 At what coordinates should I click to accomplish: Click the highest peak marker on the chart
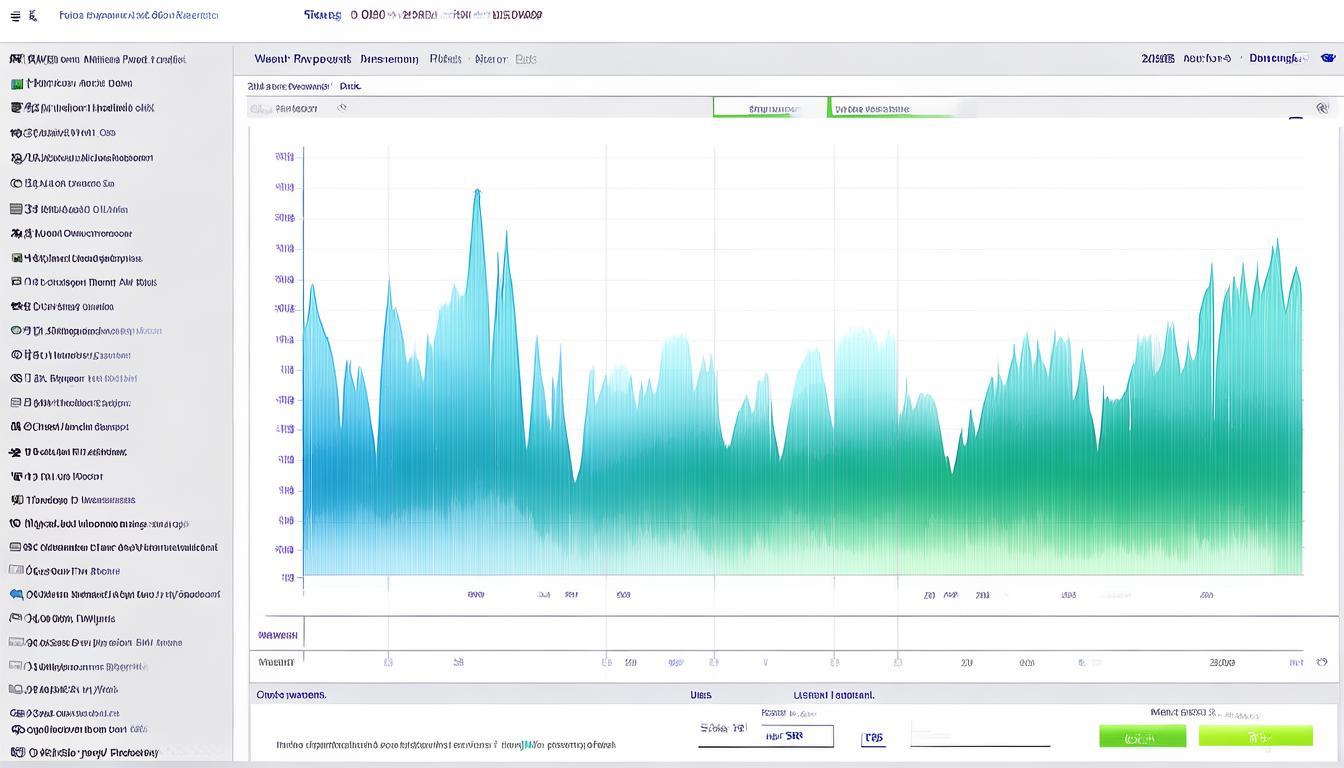coord(477,190)
